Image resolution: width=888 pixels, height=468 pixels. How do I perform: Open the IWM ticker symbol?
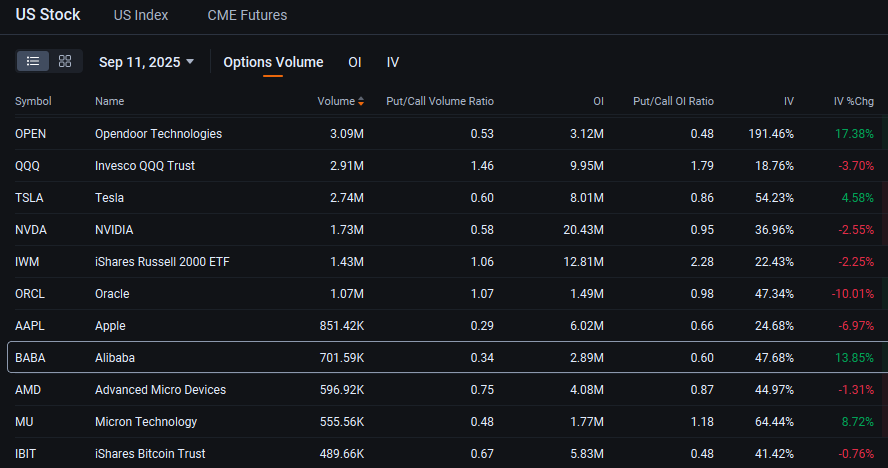pyautogui.click(x=27, y=262)
